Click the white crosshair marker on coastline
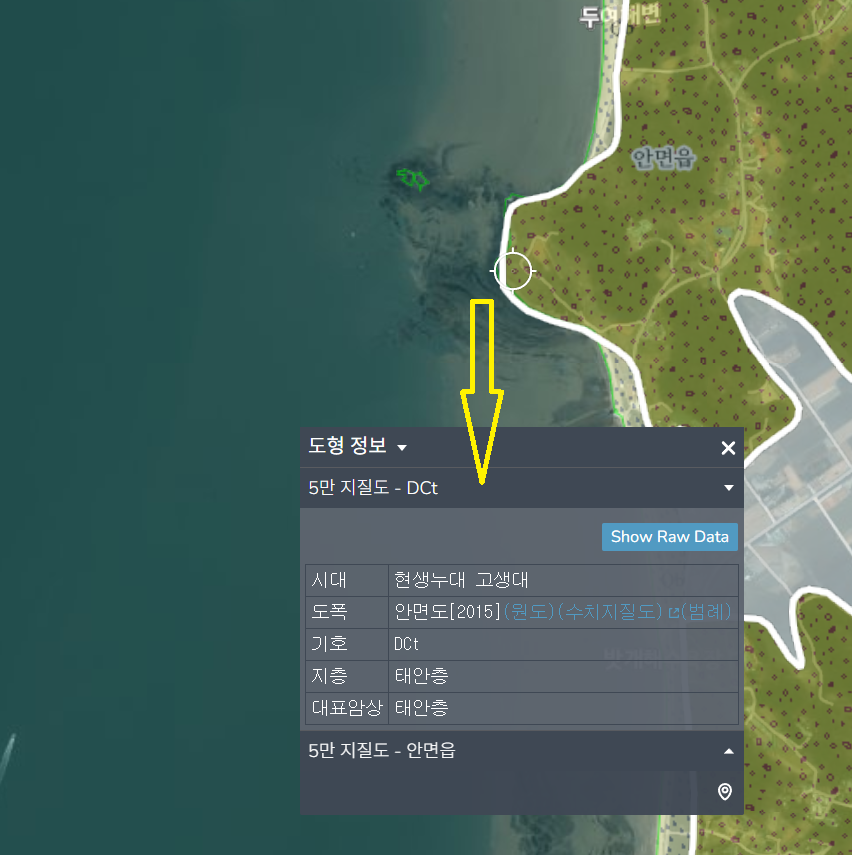Viewport: 852px width, 855px height. [x=513, y=270]
